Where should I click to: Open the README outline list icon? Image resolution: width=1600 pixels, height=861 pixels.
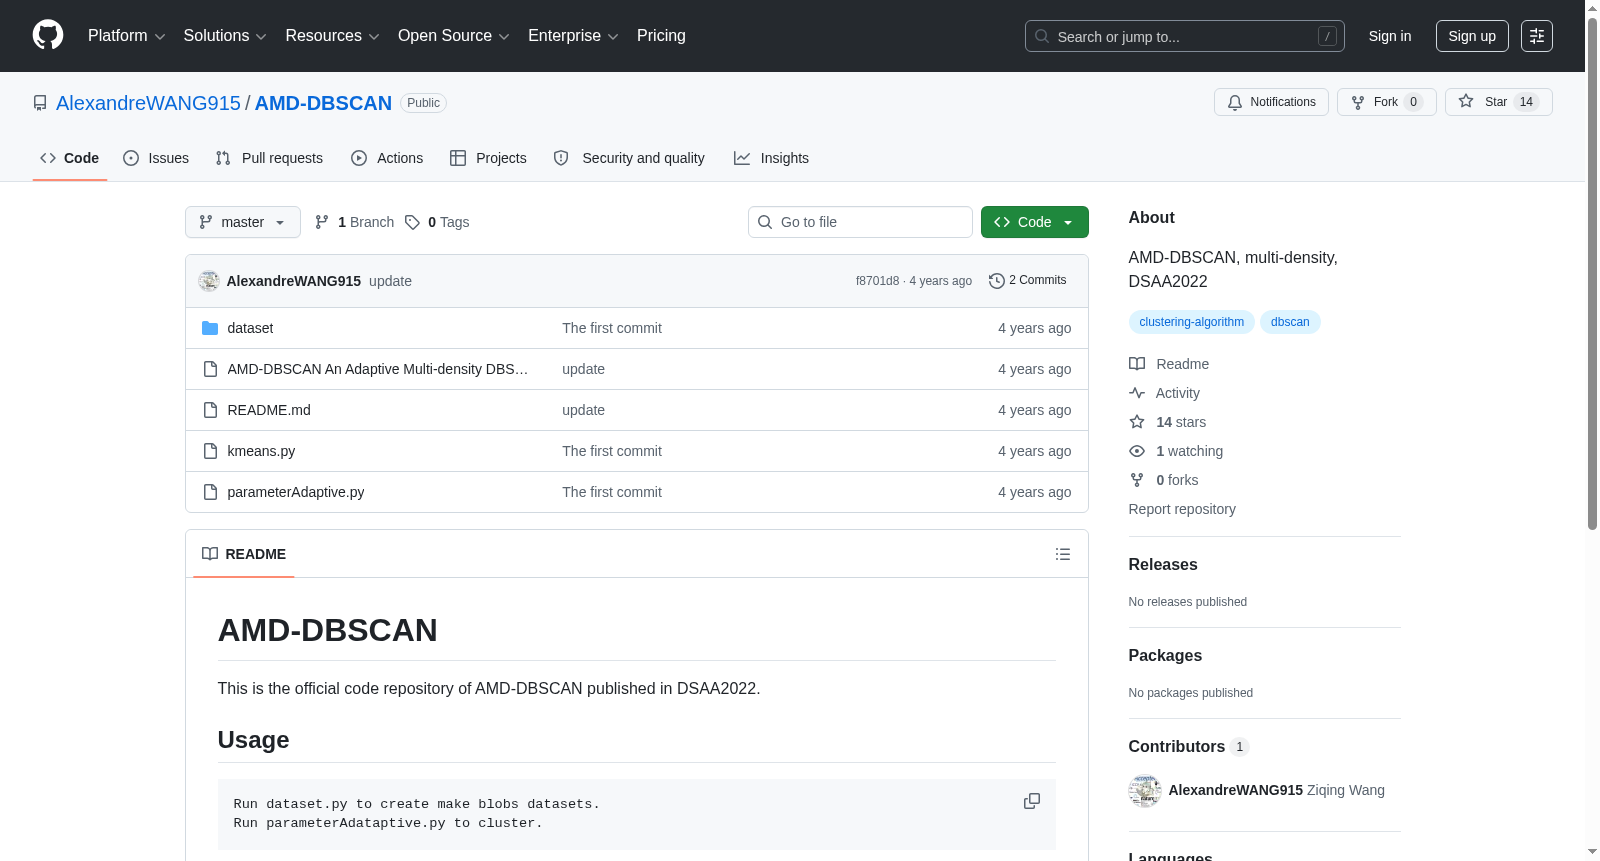click(x=1063, y=554)
